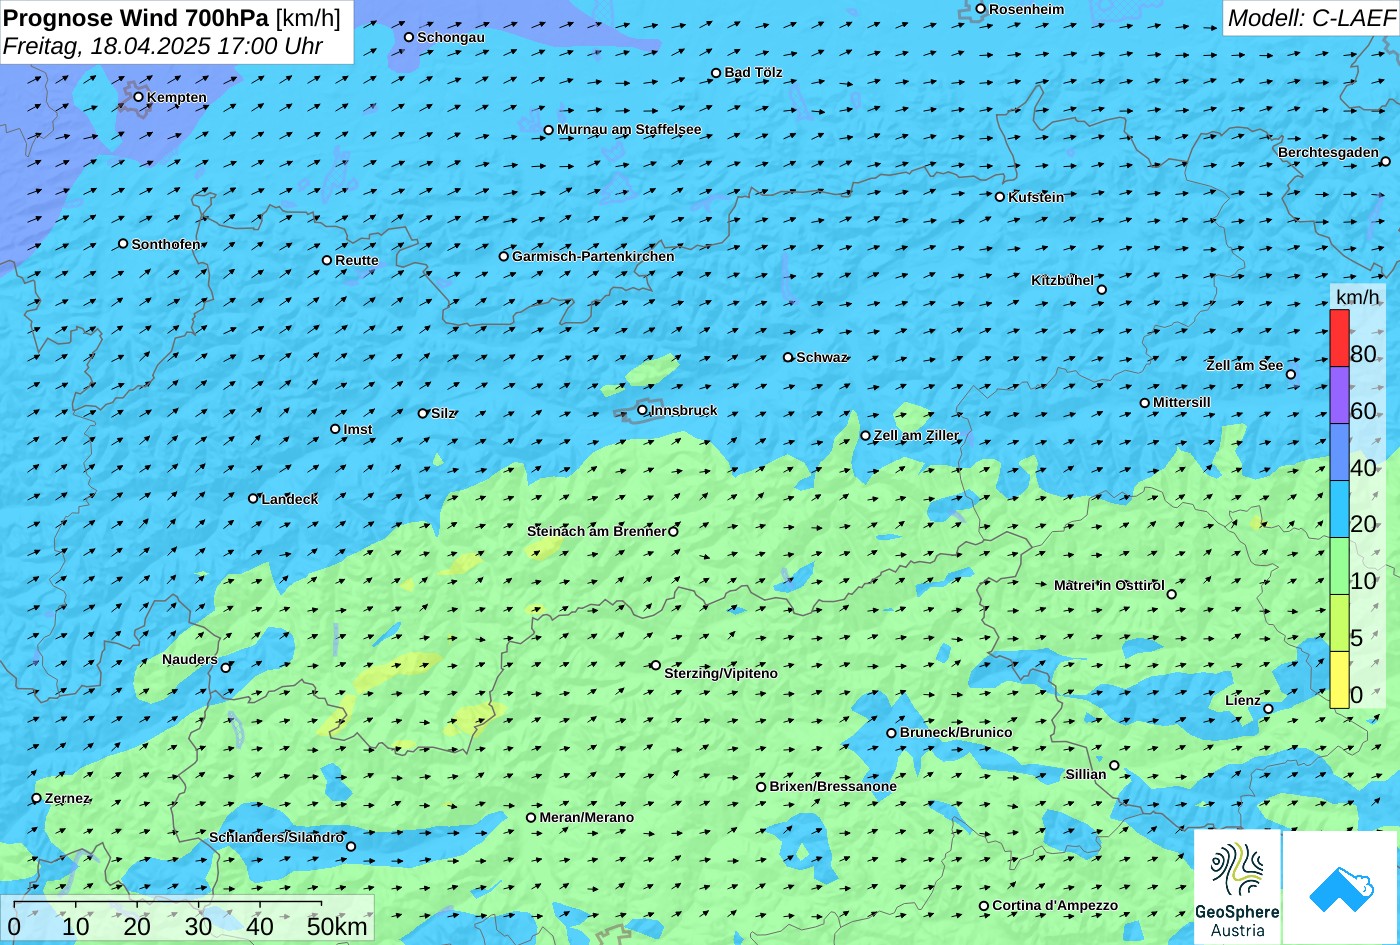
Task: Click the Schongau location marker
Action: click(x=409, y=37)
